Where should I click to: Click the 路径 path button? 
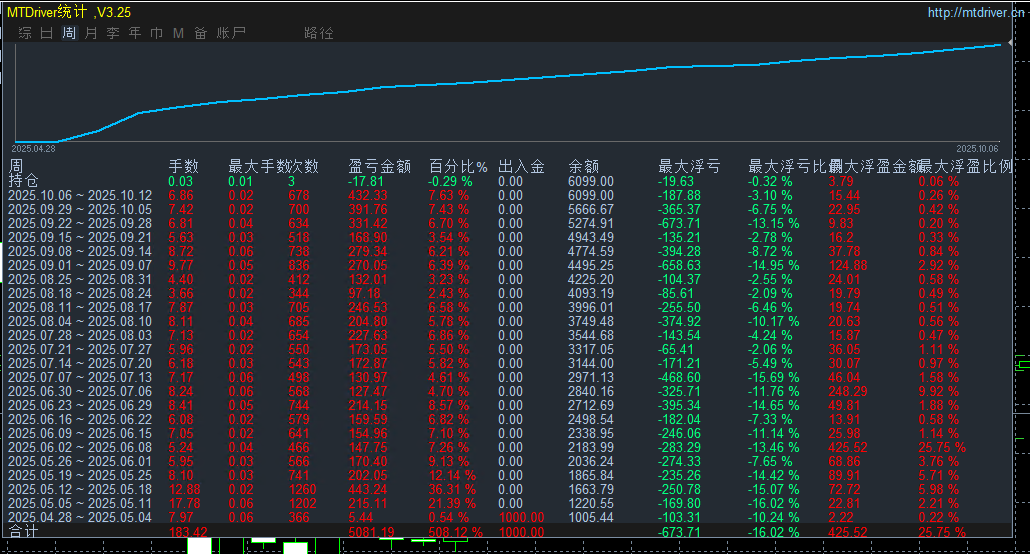pos(319,33)
